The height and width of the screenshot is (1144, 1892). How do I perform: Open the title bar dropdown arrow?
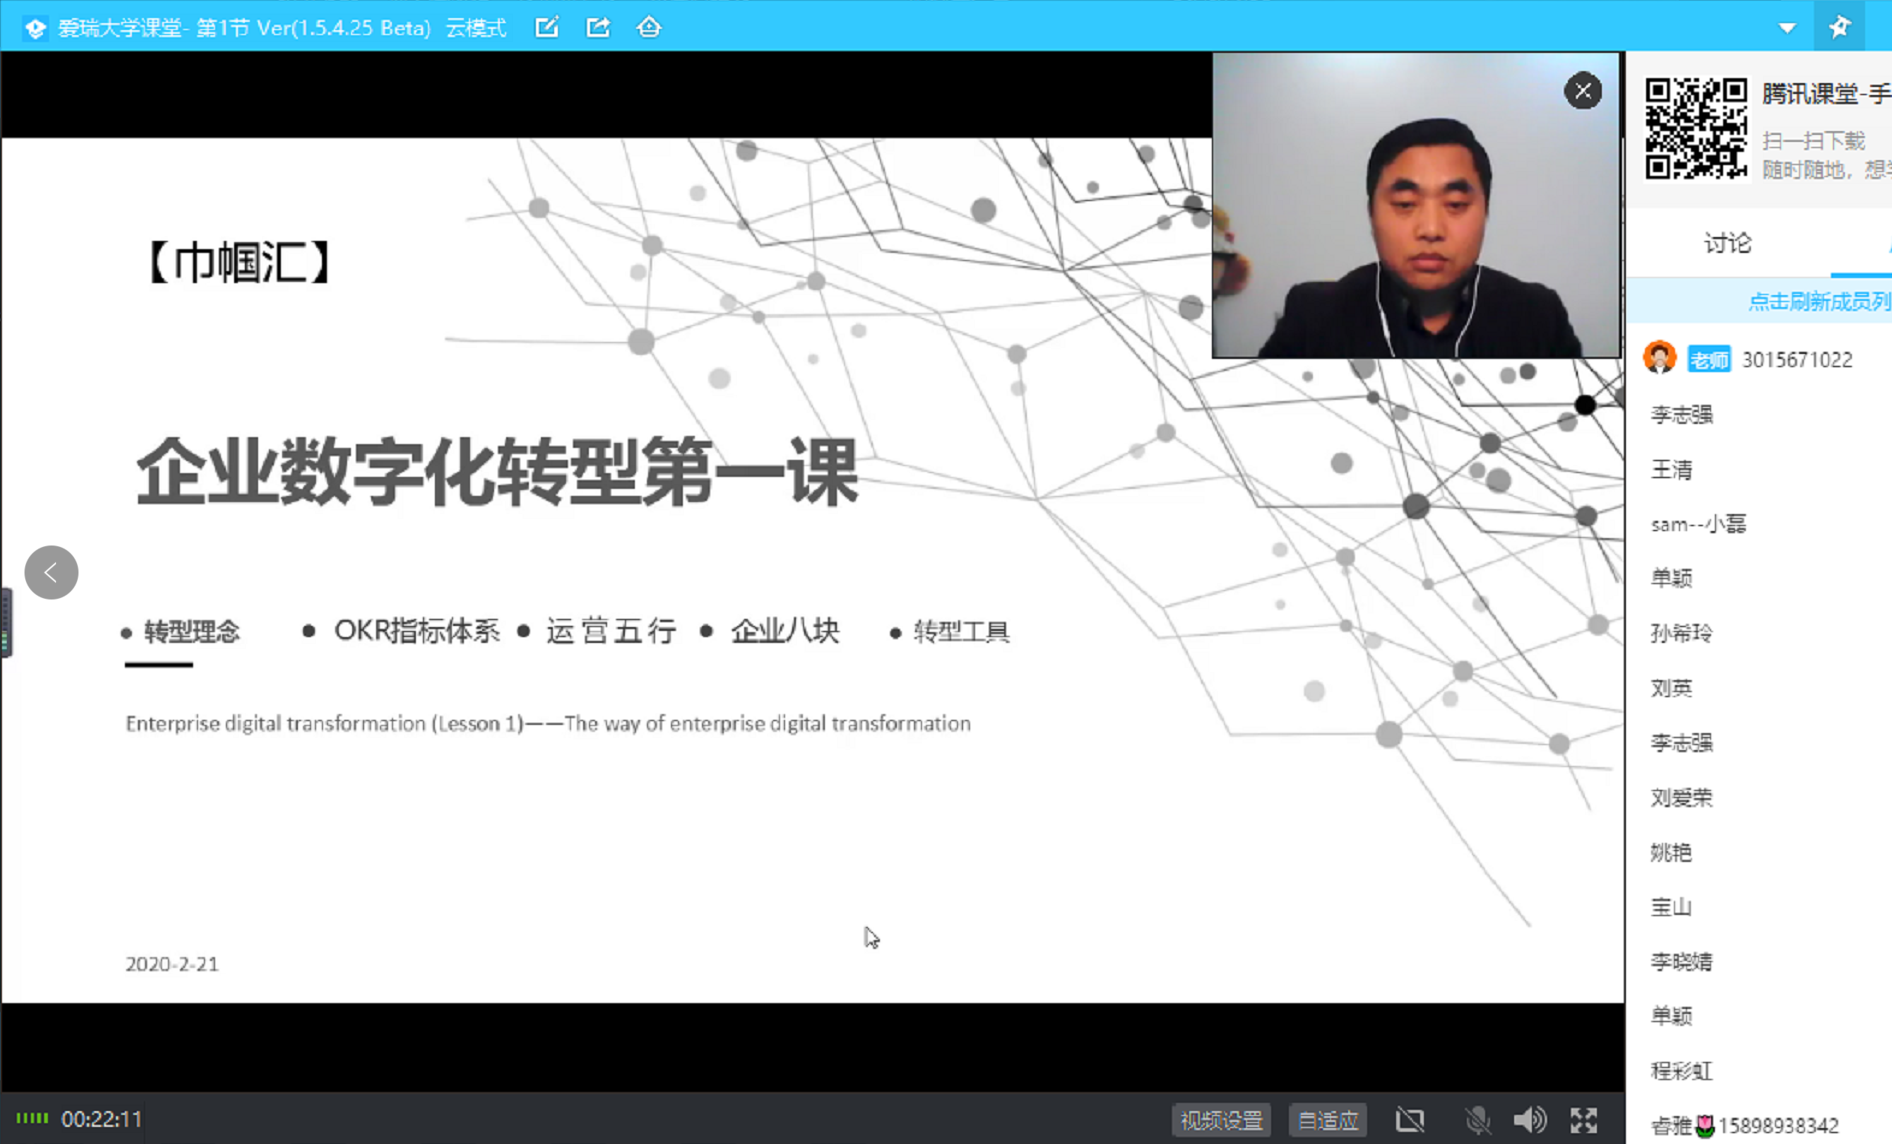[1787, 27]
